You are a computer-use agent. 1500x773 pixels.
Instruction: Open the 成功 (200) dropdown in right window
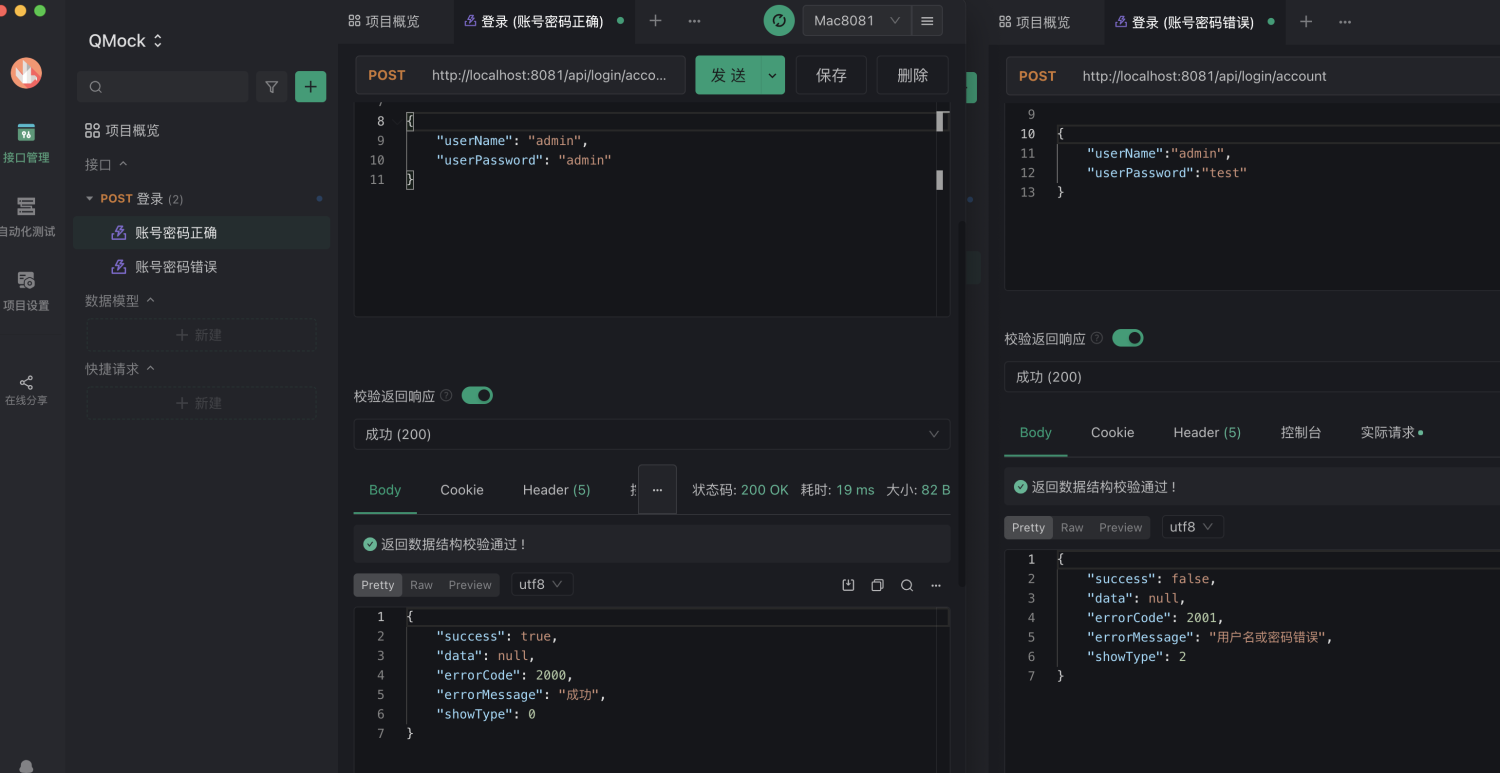point(1252,377)
